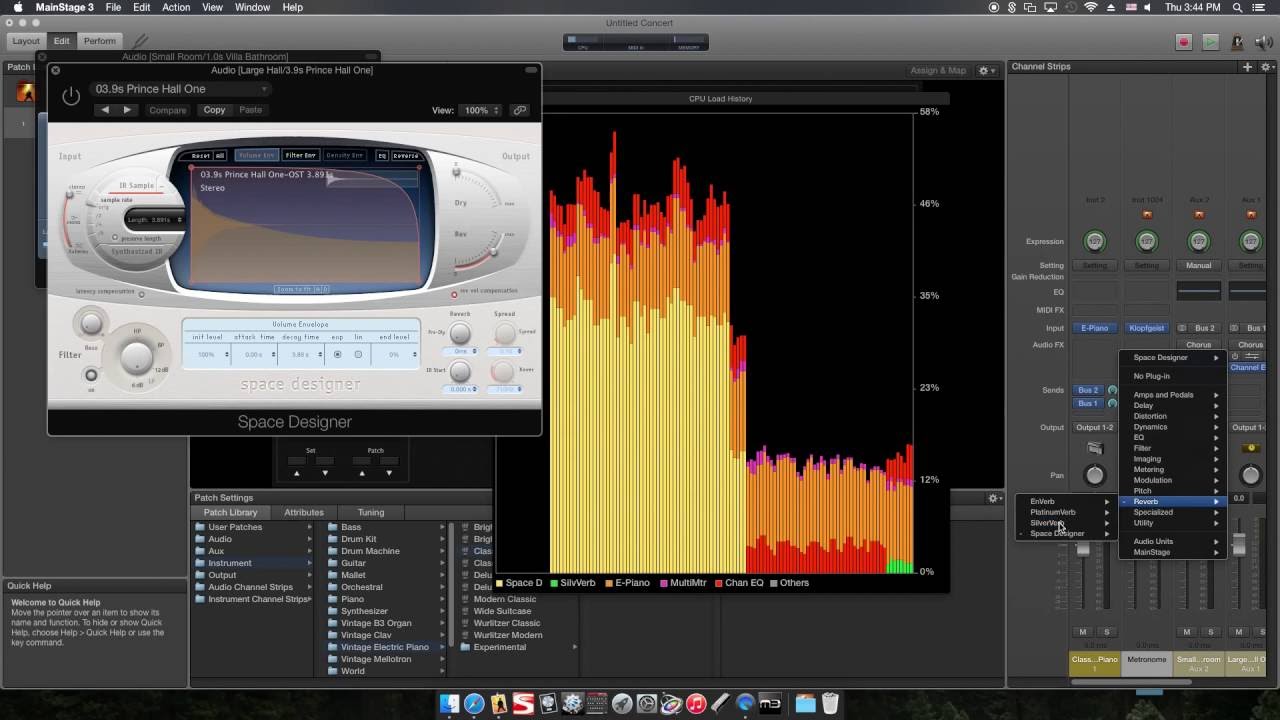Screen dimensions: 1280x720
Task: Click the Copy button in plug-in header
Action: [x=215, y=110]
